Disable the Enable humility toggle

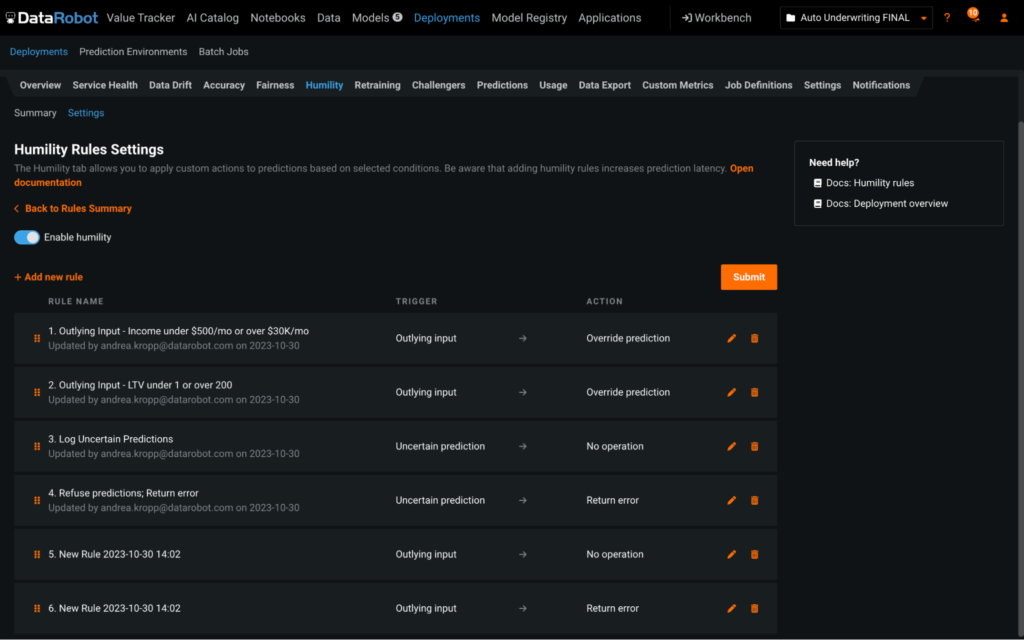pos(27,238)
